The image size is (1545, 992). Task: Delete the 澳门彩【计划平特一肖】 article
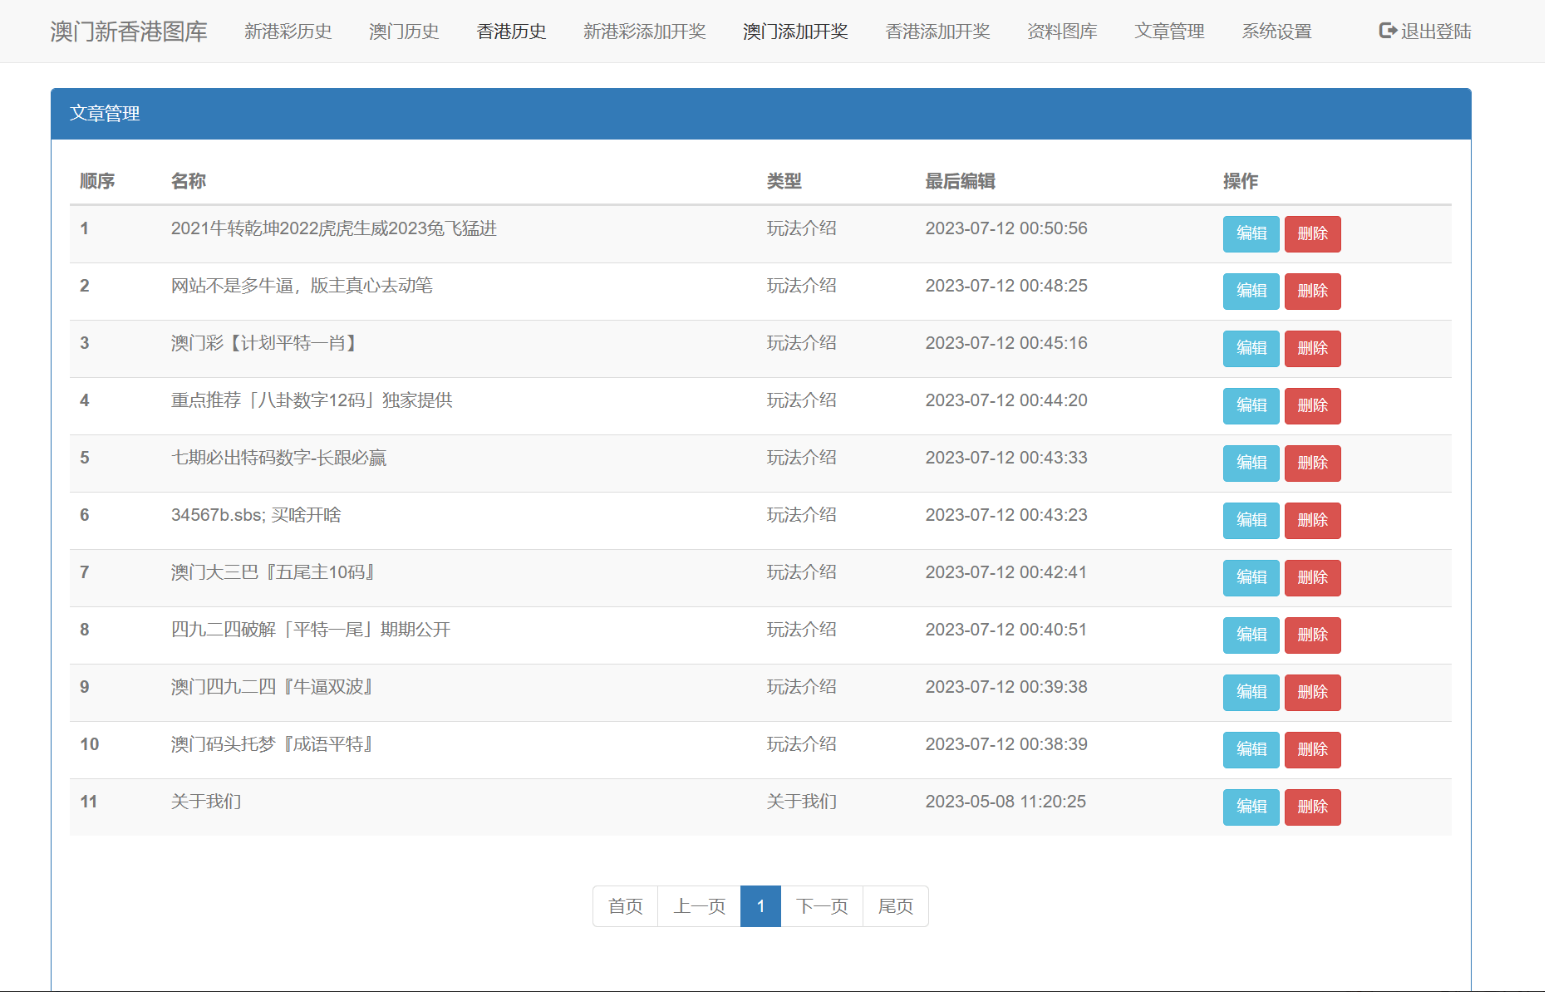(x=1312, y=348)
